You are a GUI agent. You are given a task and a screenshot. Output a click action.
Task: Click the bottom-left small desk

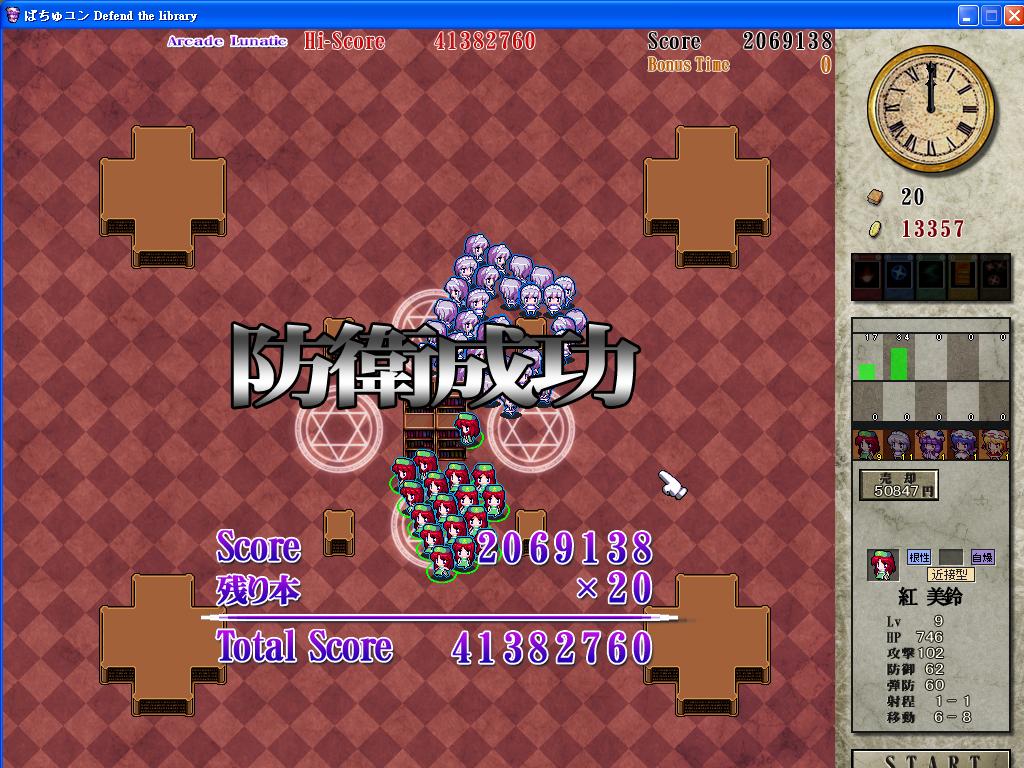tap(339, 532)
